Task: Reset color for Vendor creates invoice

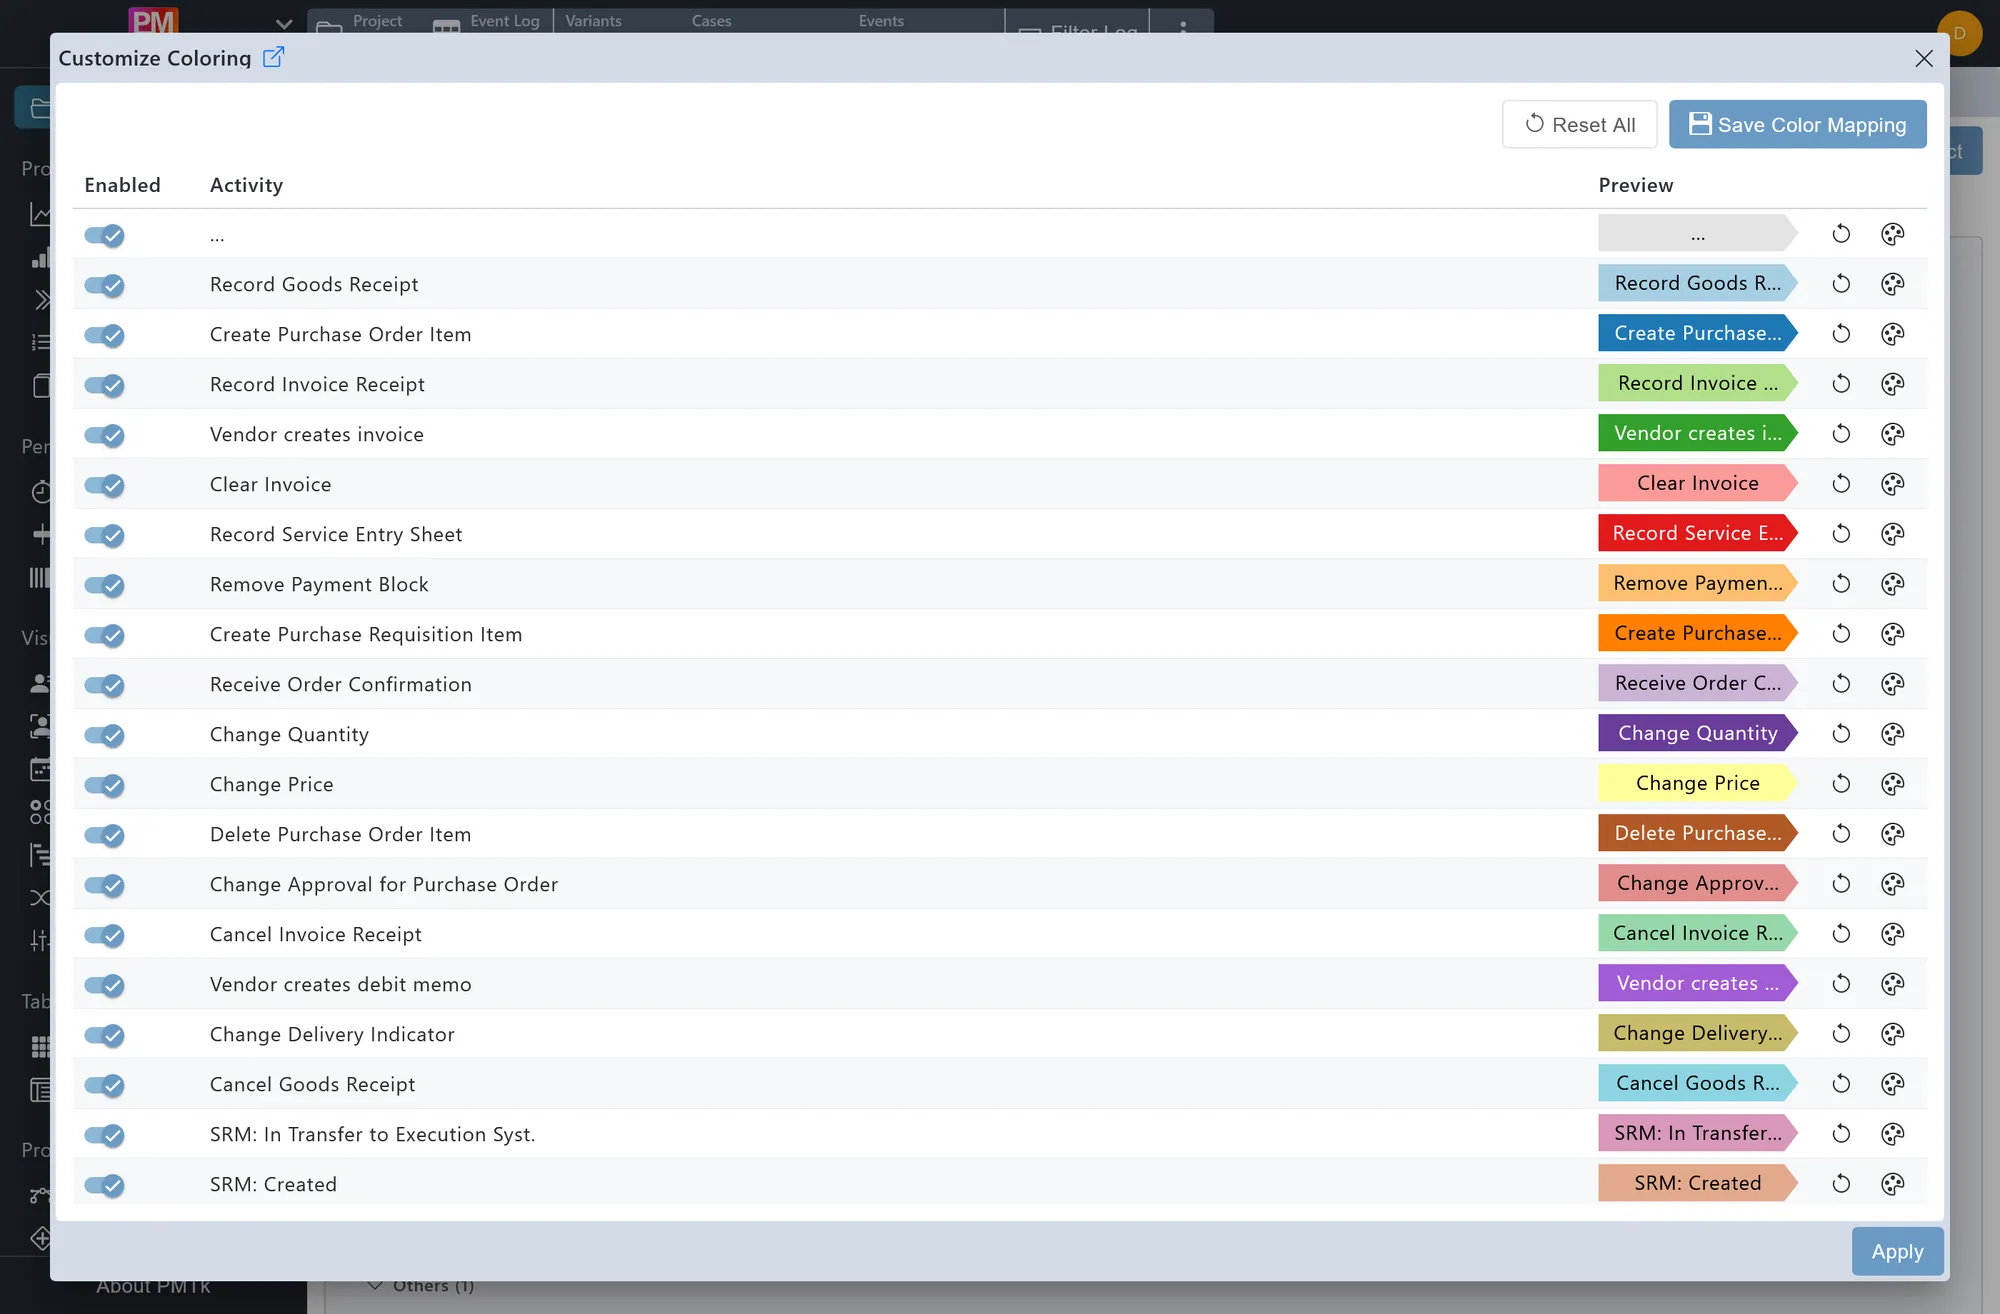Action: point(1841,434)
